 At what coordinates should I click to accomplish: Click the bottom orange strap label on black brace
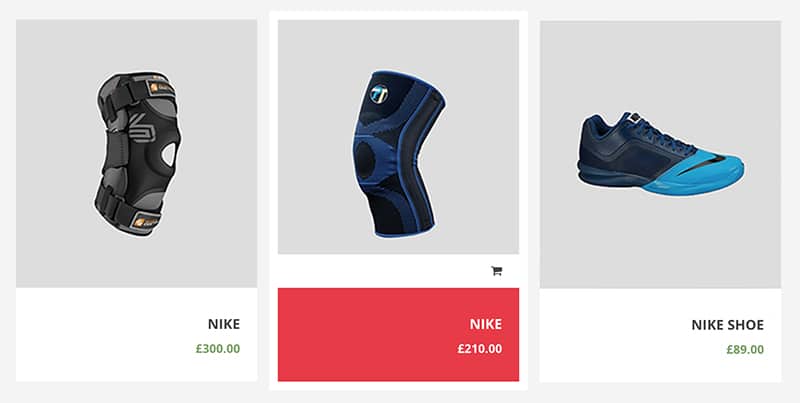coord(145,221)
